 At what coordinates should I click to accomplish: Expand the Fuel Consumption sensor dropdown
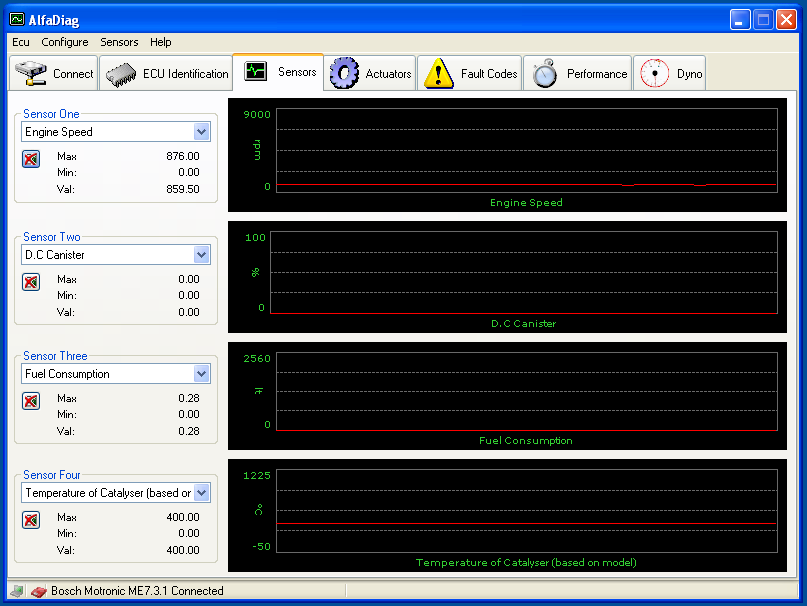point(202,374)
